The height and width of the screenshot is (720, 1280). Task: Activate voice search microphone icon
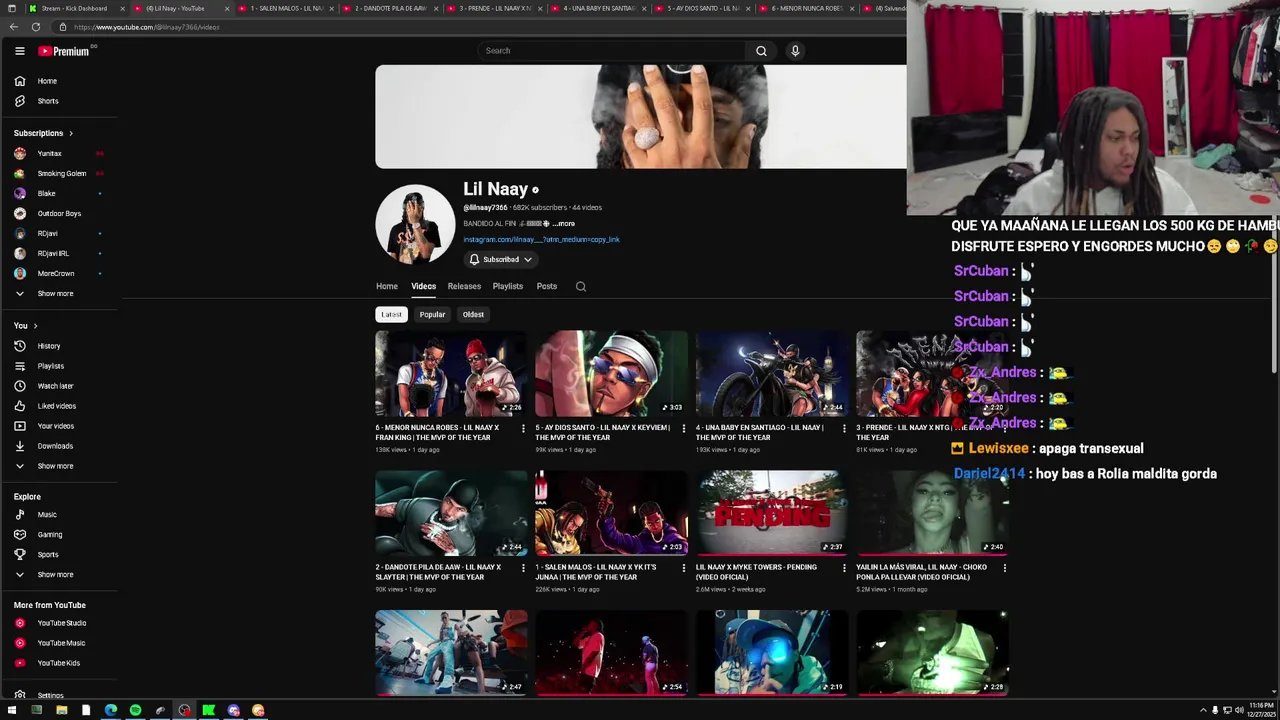tap(795, 51)
